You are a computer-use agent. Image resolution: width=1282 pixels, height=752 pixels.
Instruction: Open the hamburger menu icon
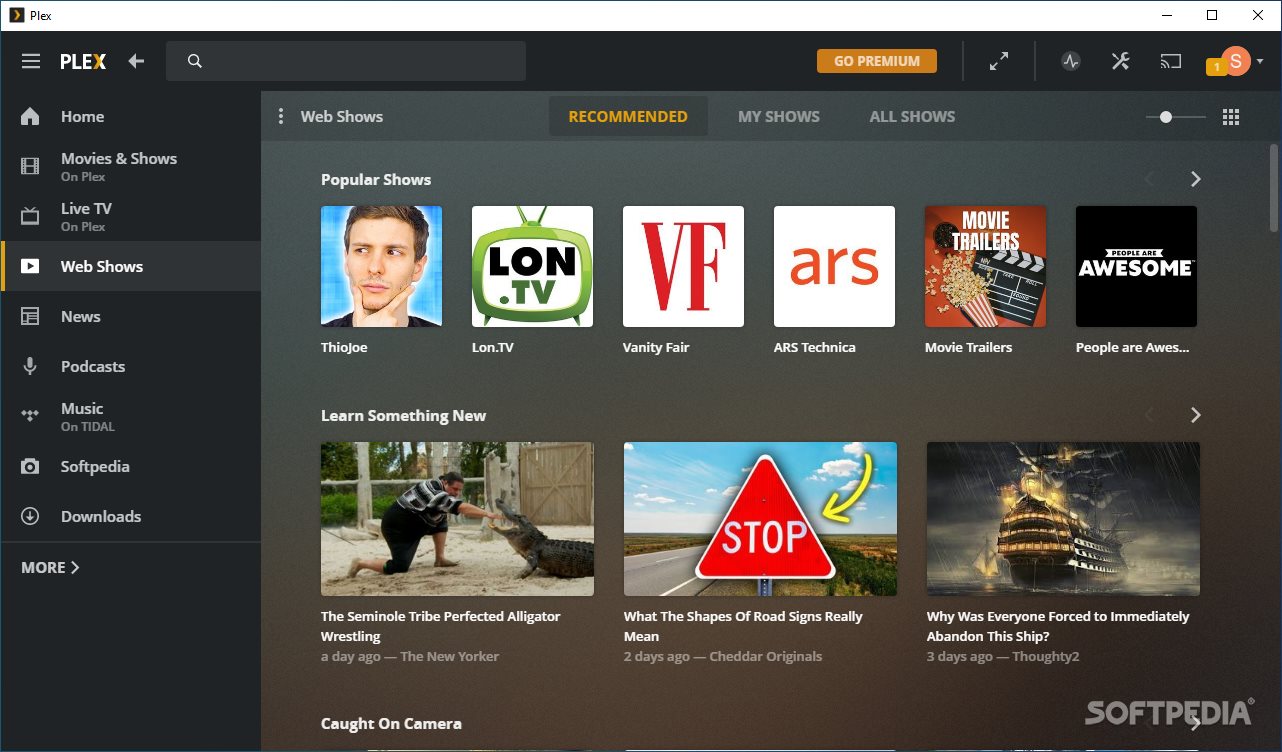tap(31, 61)
